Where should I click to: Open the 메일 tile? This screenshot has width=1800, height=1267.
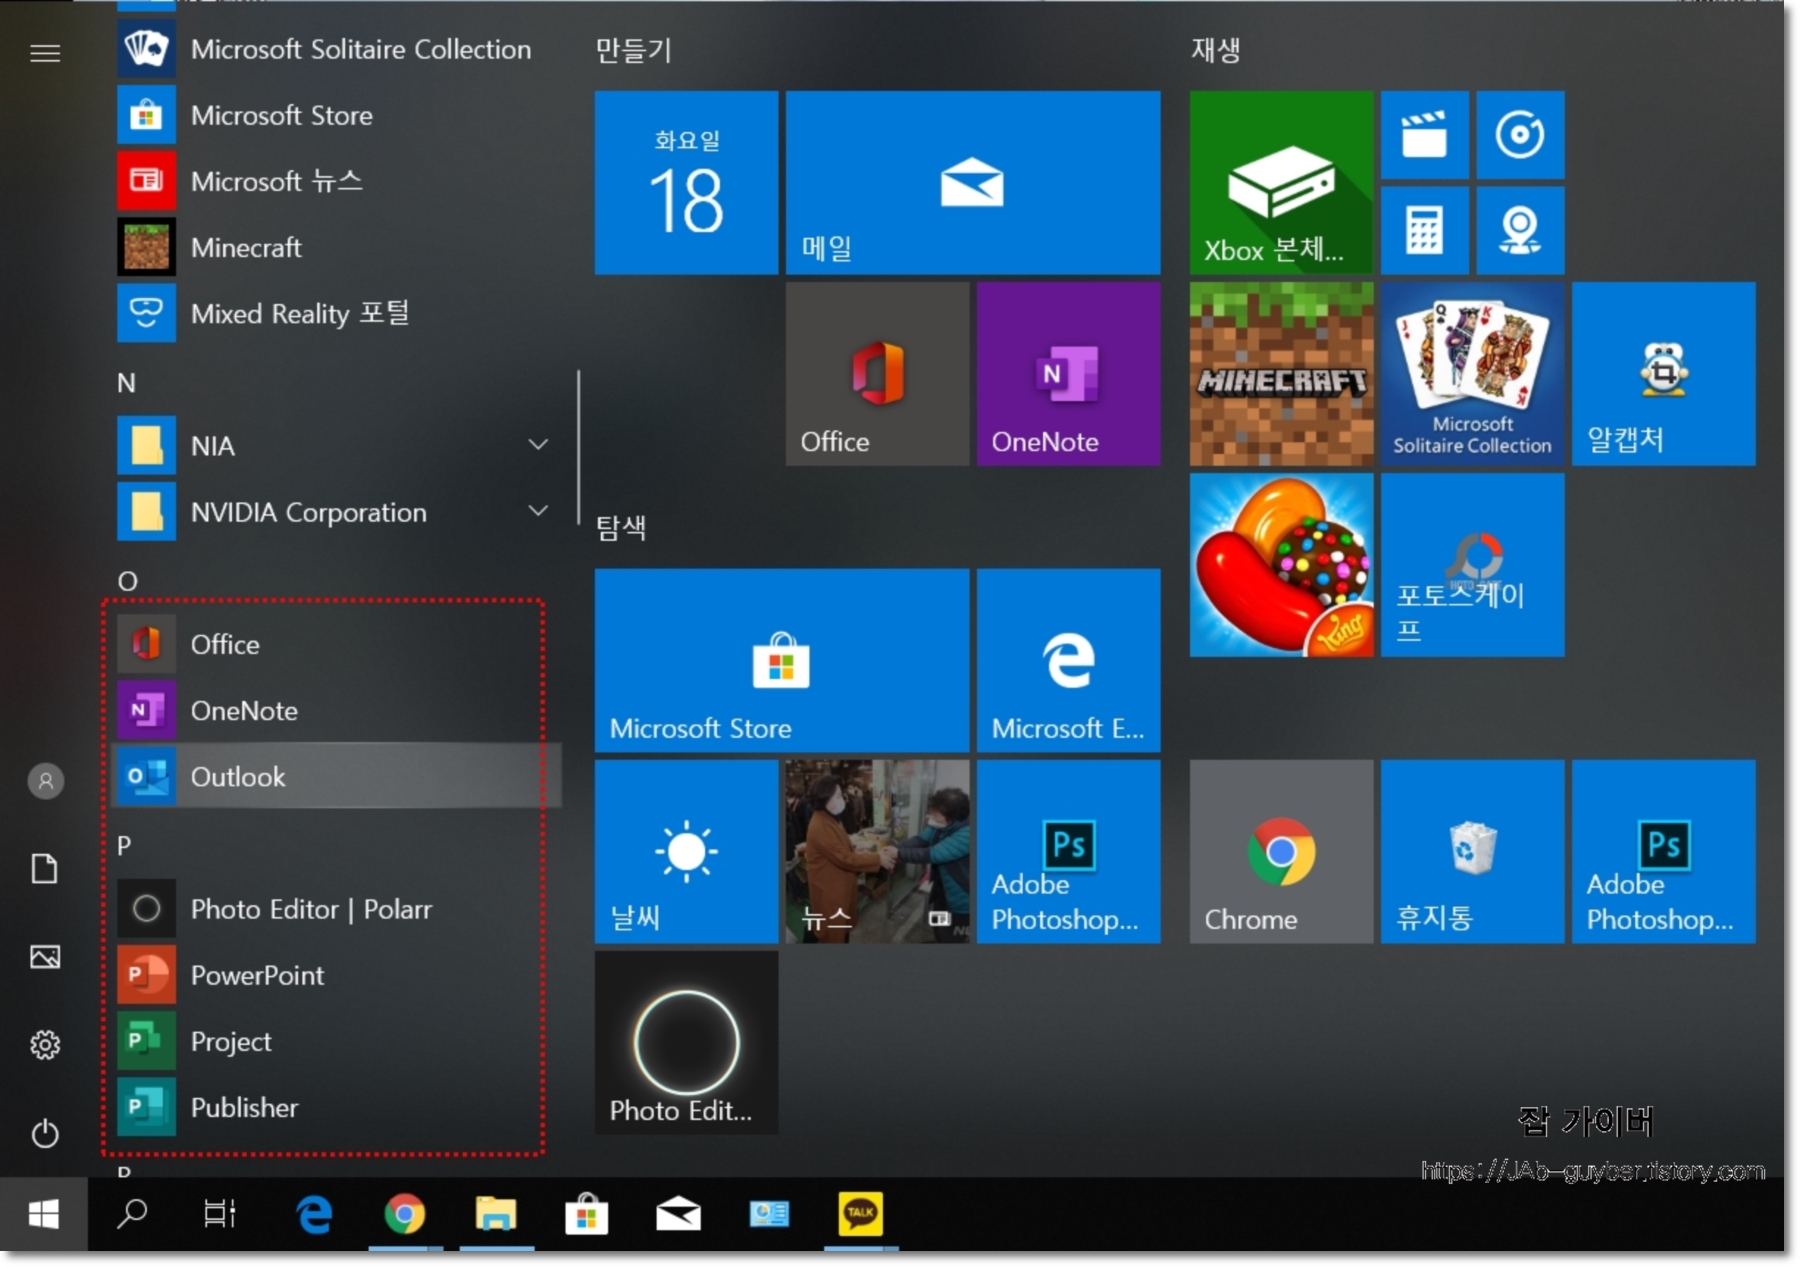coord(973,182)
